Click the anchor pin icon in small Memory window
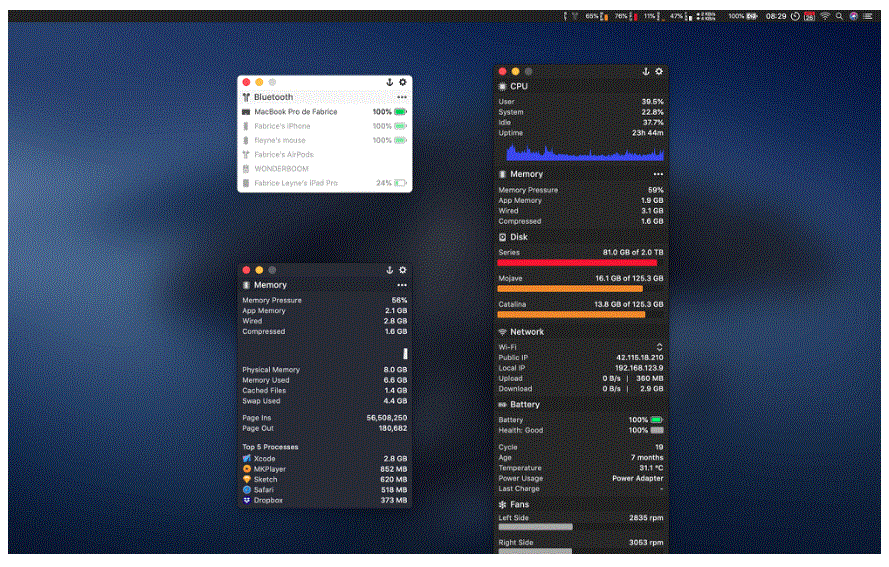This screenshot has height=567, width=889. click(x=390, y=270)
